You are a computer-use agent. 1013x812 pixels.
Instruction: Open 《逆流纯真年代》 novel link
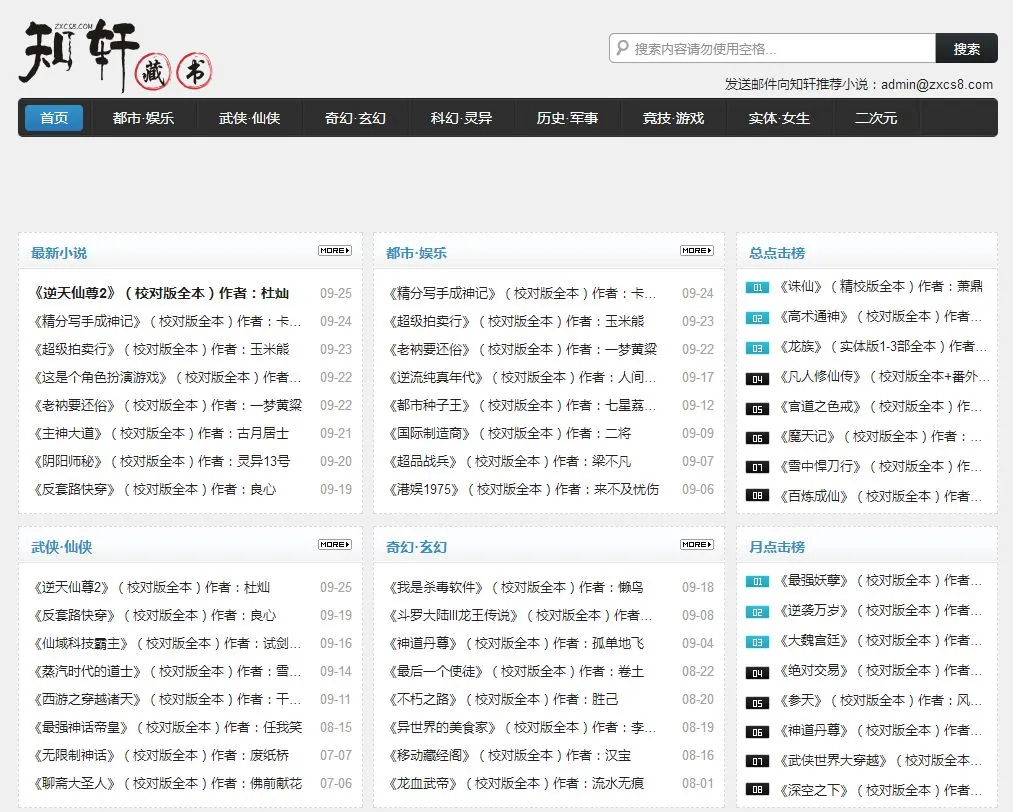(x=521, y=377)
